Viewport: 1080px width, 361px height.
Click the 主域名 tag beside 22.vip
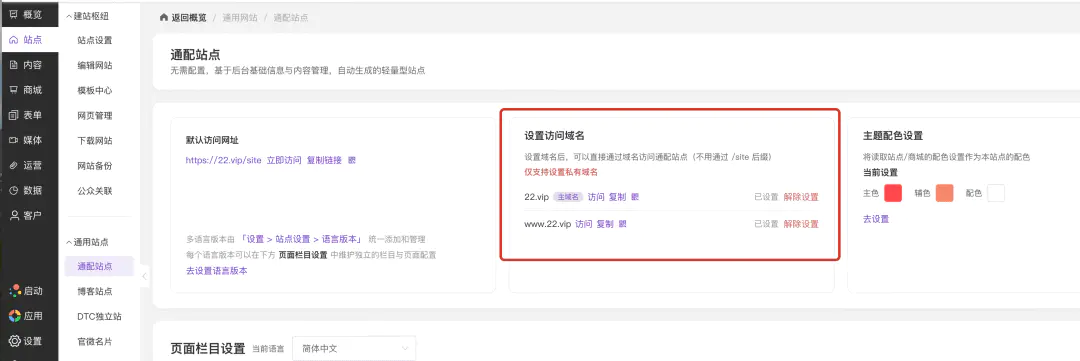coord(568,197)
